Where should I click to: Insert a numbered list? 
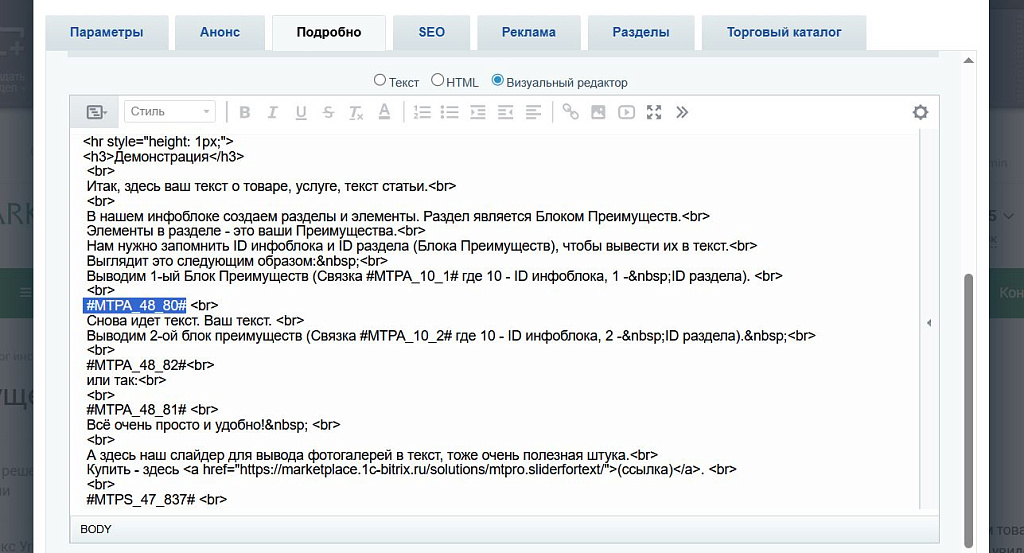tap(422, 112)
